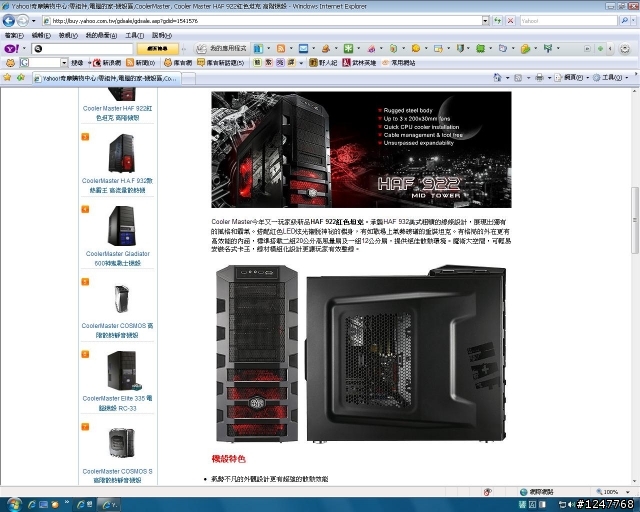Open the 常用網站 toolbar link
This screenshot has height=512, width=640.
pyautogui.click(x=398, y=63)
